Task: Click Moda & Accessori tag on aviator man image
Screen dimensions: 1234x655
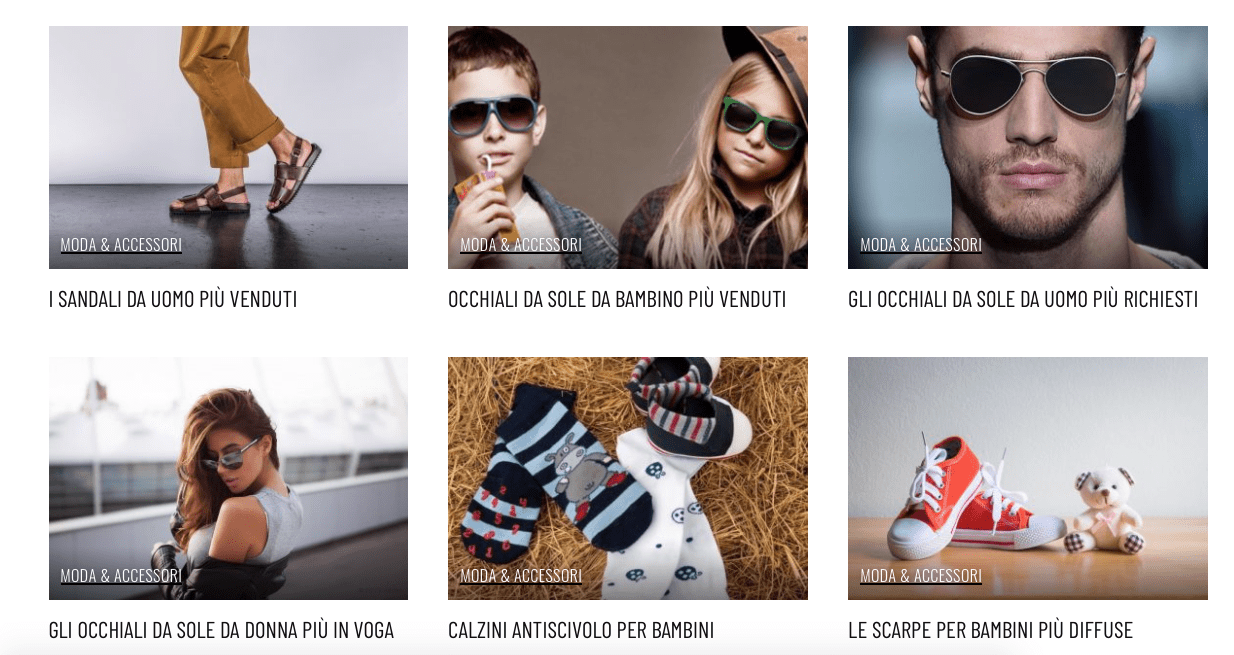Action: 921,245
